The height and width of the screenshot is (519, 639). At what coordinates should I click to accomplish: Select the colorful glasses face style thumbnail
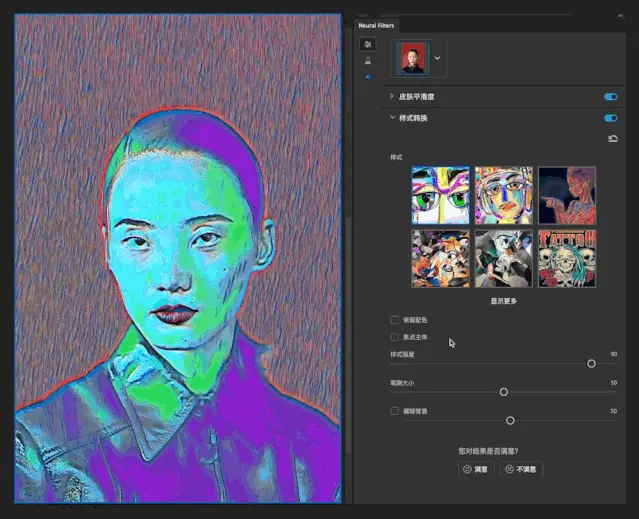click(504, 195)
